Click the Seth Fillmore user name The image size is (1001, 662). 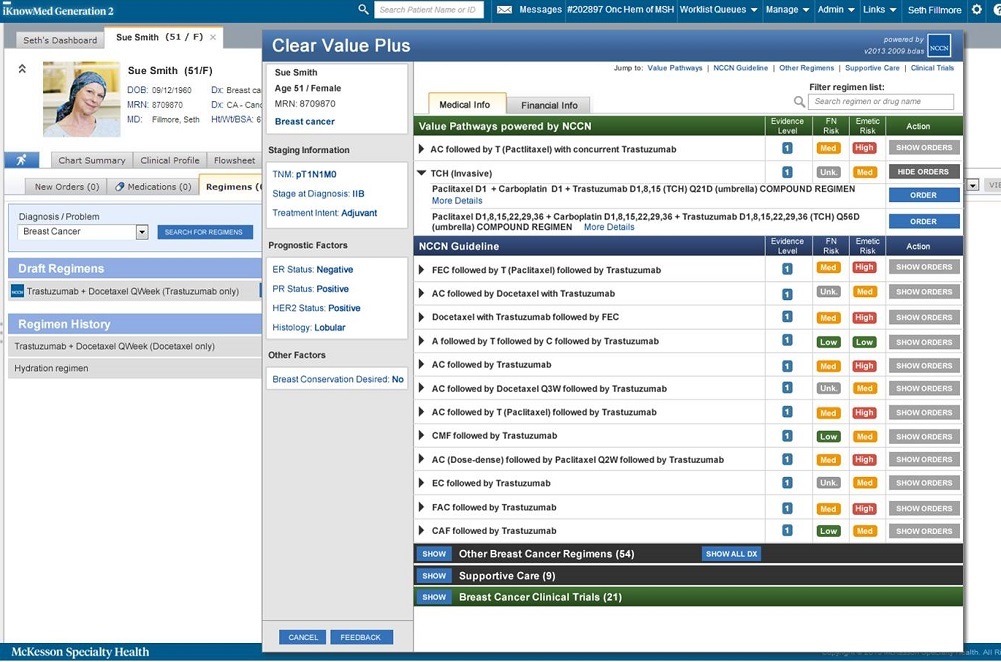coord(934,10)
